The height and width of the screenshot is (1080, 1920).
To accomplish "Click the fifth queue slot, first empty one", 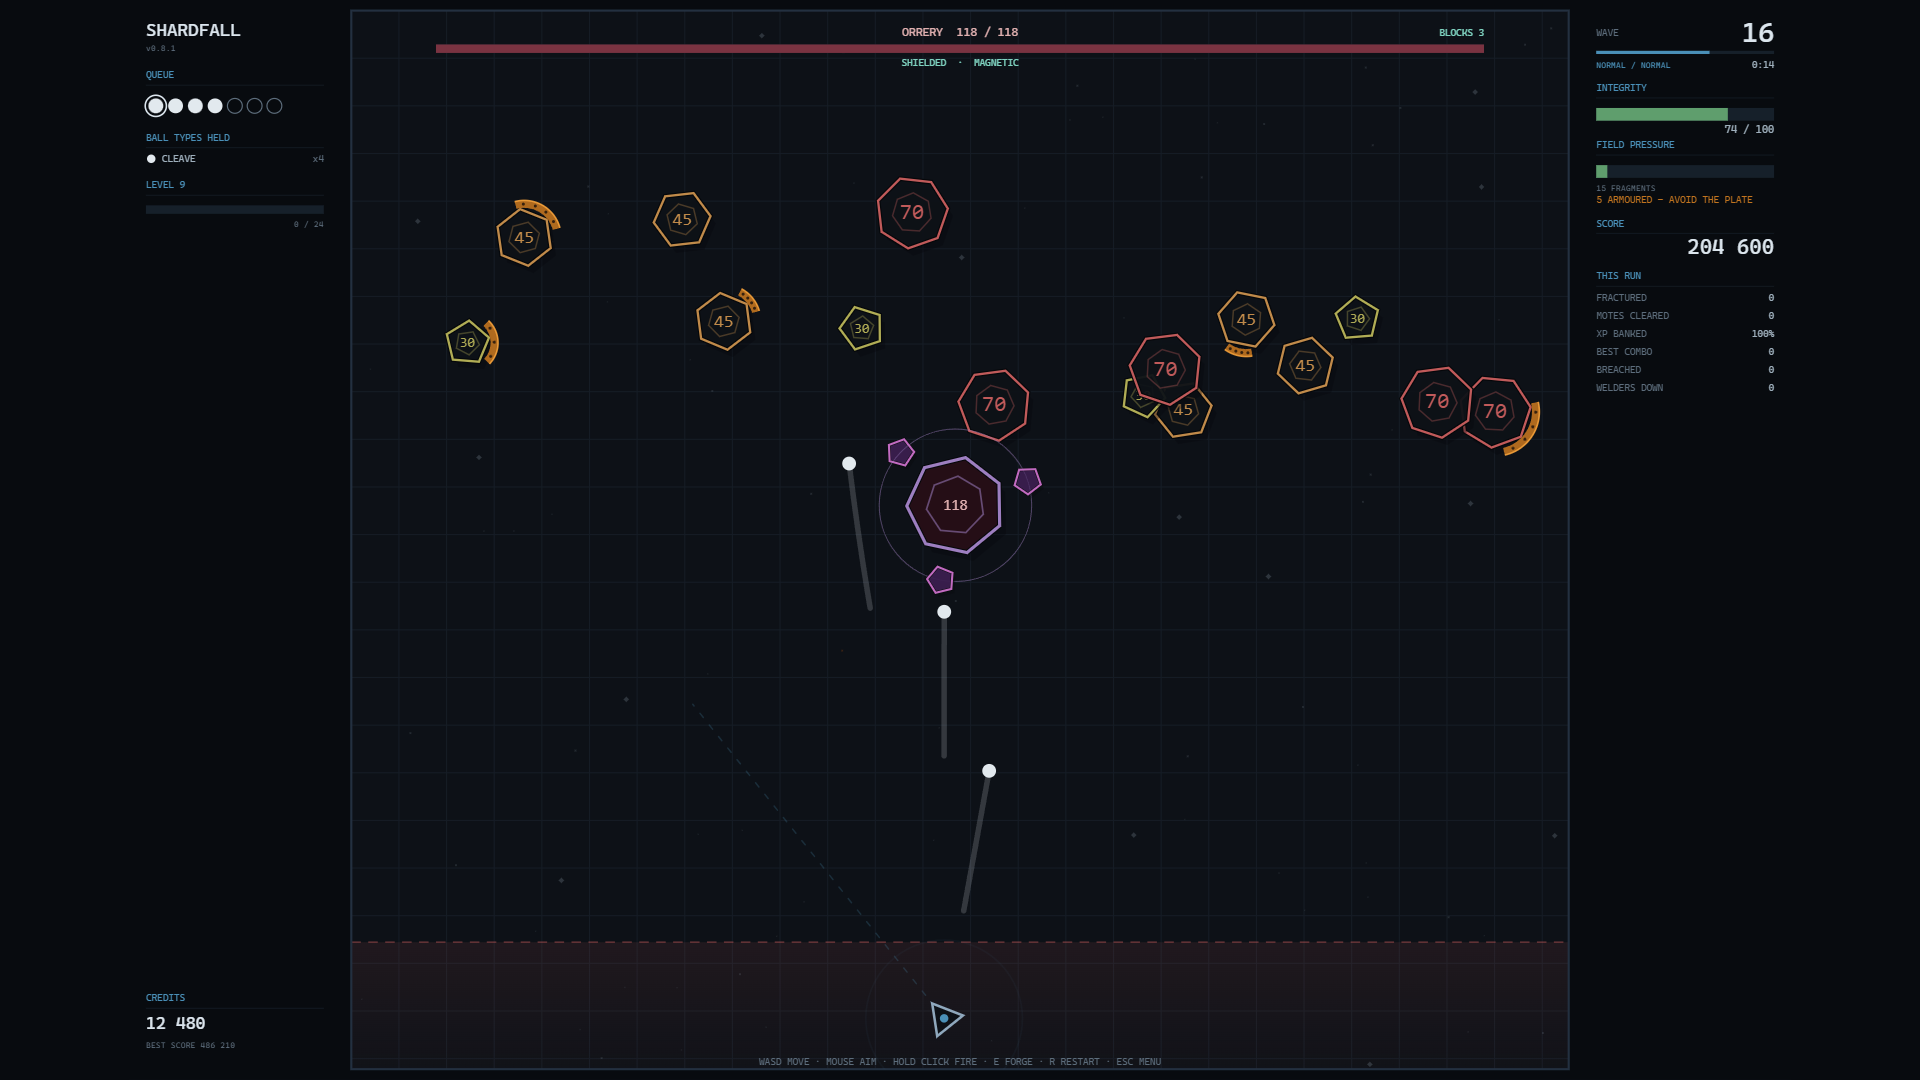I will pyautogui.click(x=235, y=106).
